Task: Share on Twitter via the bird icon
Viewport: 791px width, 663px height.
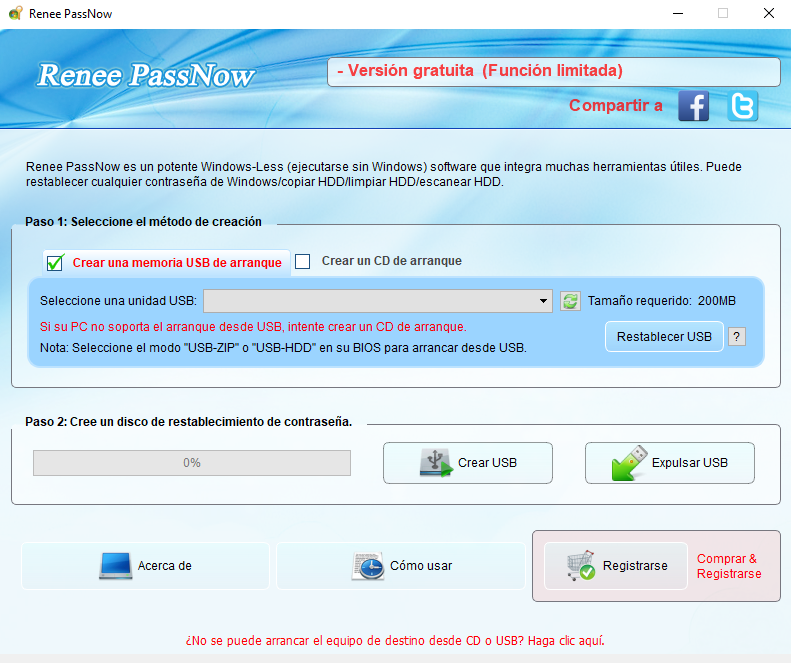Action: click(742, 105)
